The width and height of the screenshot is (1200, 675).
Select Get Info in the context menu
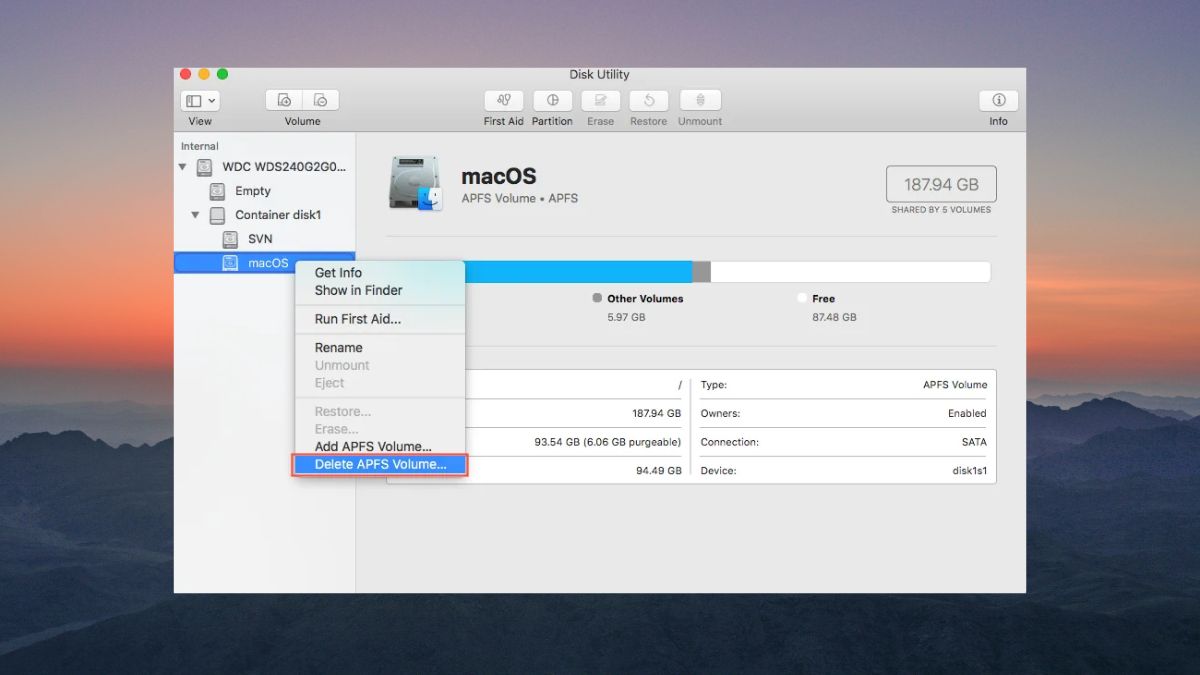click(338, 272)
